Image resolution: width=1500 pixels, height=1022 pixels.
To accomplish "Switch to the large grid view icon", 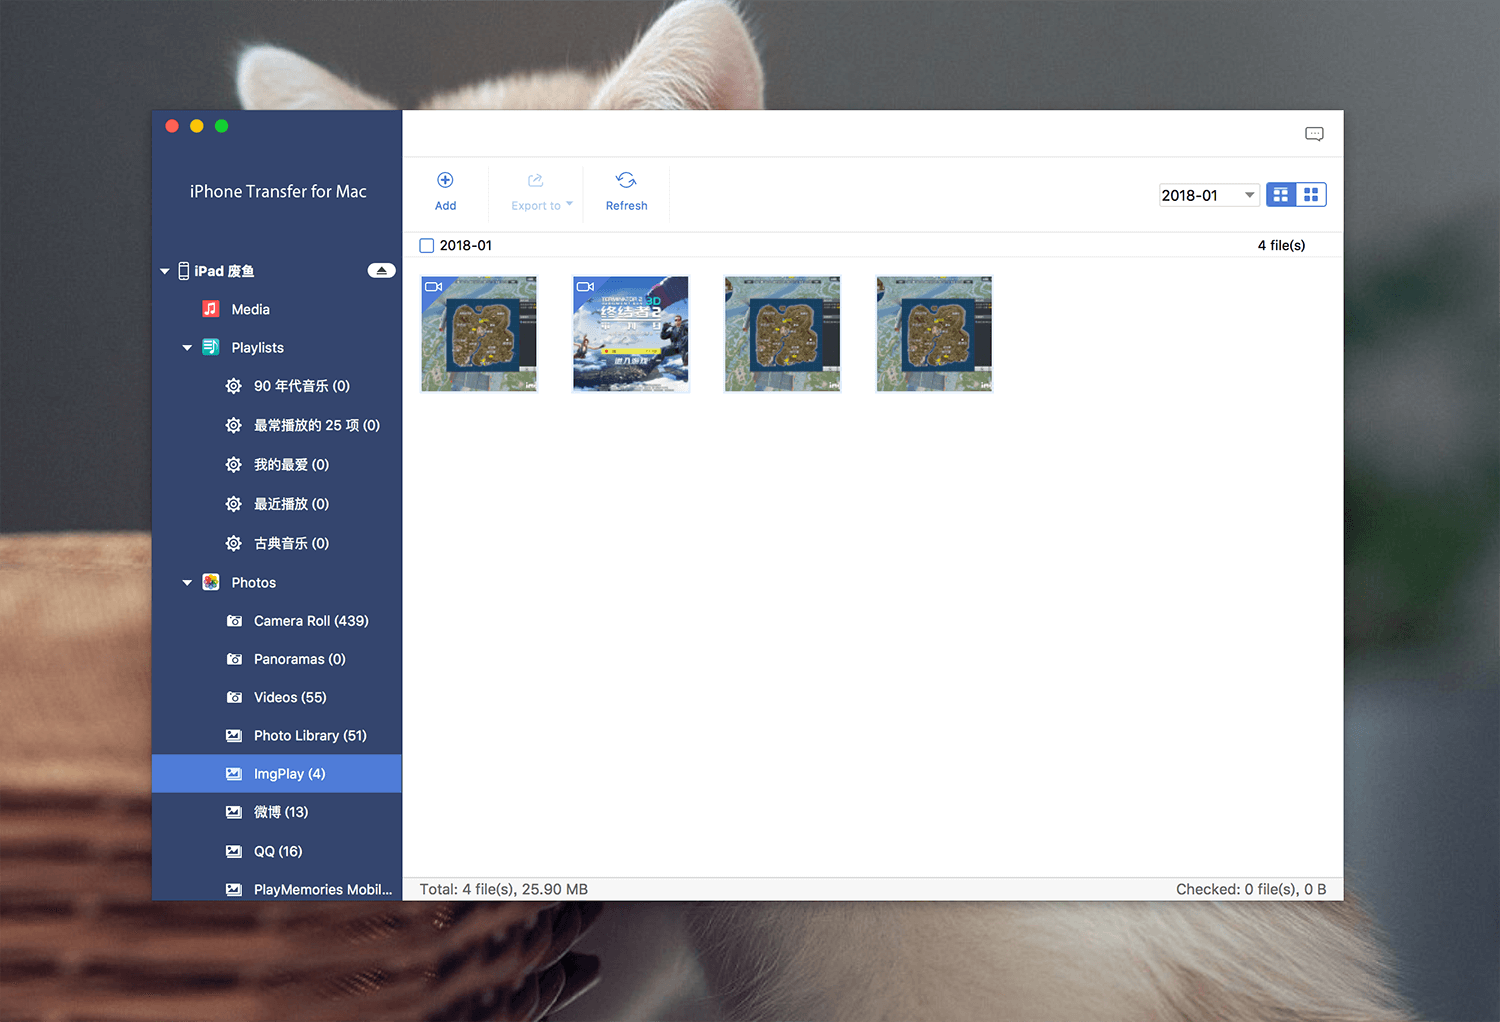I will pos(1311,195).
